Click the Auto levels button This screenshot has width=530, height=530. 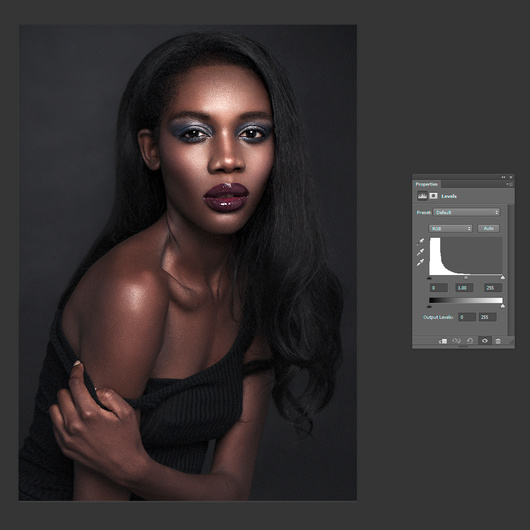[x=488, y=228]
